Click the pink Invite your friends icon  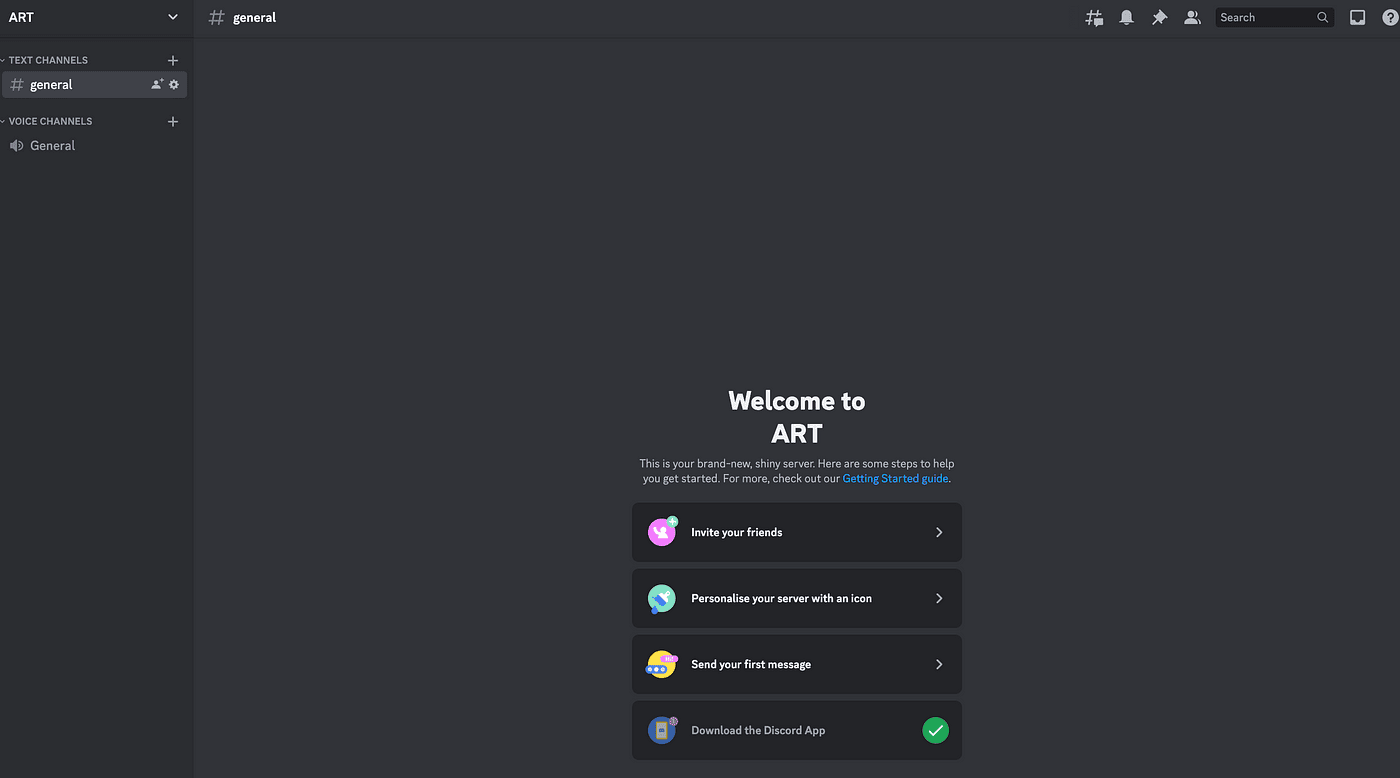click(x=662, y=532)
